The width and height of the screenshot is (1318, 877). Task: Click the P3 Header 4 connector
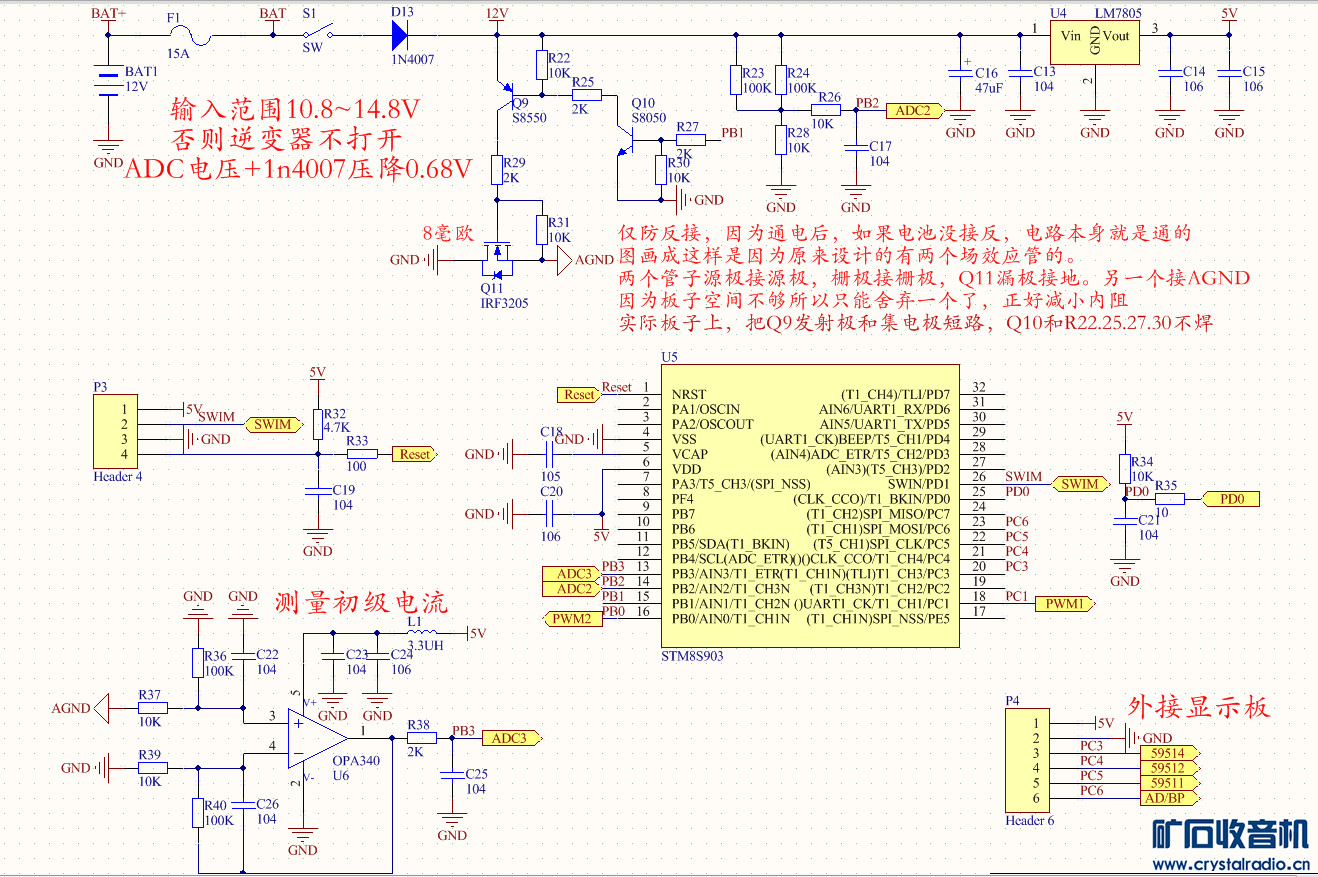(116, 432)
